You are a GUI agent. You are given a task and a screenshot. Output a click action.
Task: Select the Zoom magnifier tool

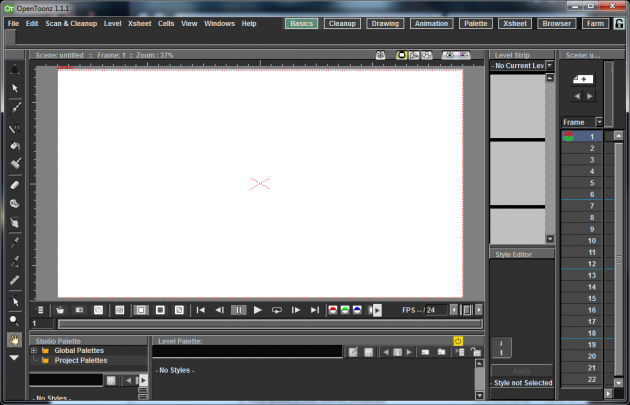click(14, 320)
